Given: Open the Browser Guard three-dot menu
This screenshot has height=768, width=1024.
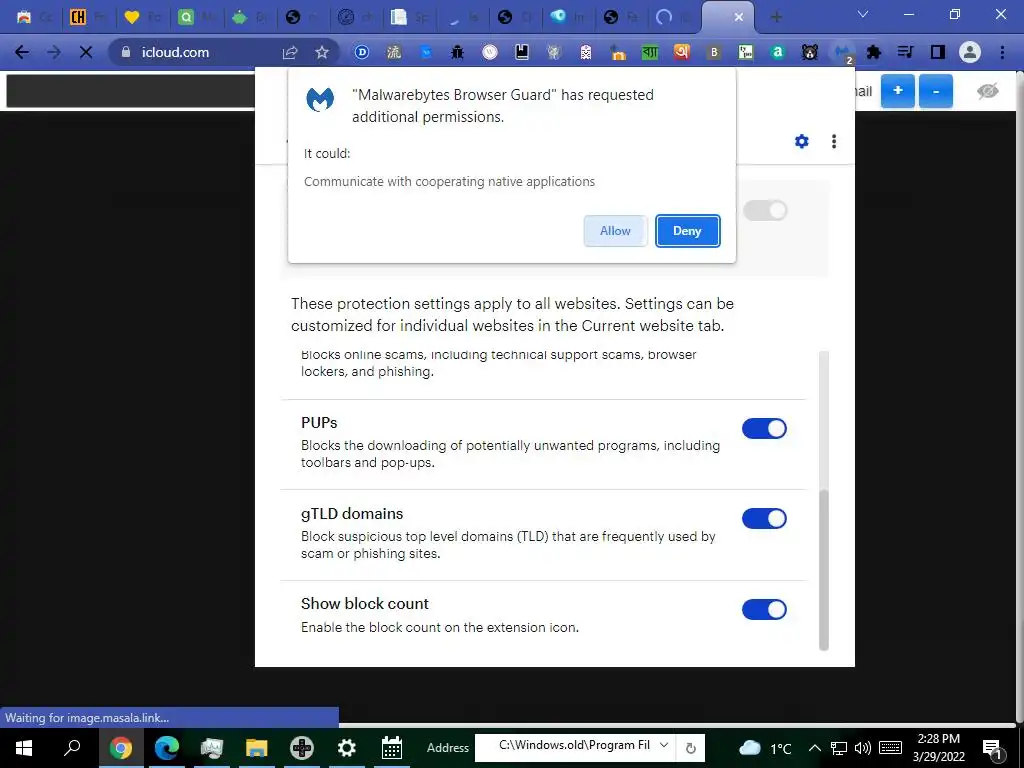Looking at the screenshot, I should tap(834, 141).
